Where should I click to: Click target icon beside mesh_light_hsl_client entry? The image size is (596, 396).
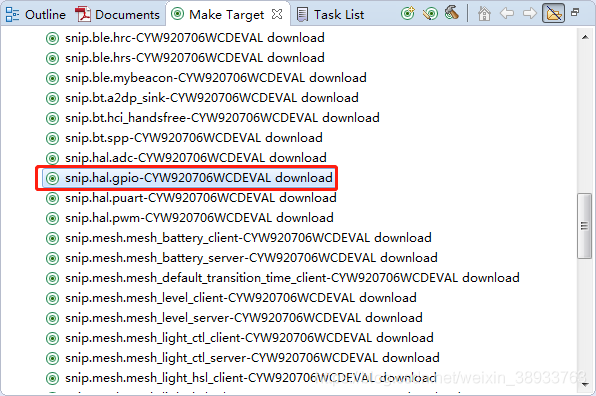[52, 379]
